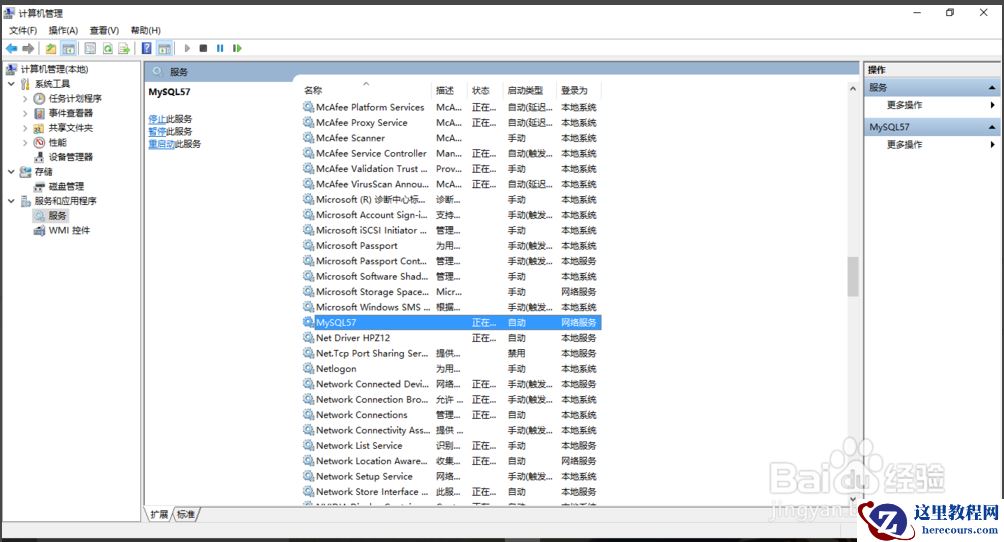Expand the 事件查看器 tree node
Screen dimensions: 1004x542
click(26, 113)
